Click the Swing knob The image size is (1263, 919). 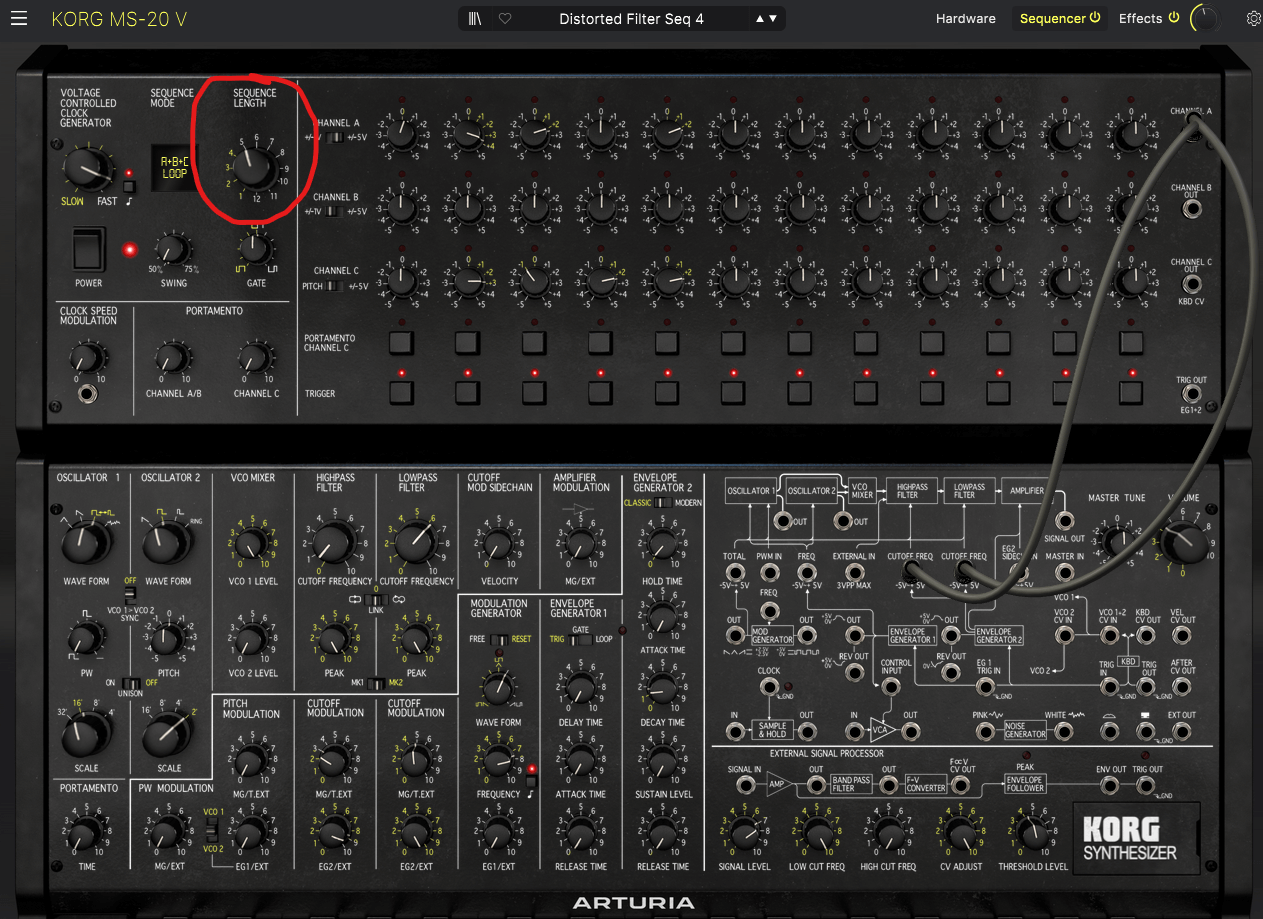[172, 250]
